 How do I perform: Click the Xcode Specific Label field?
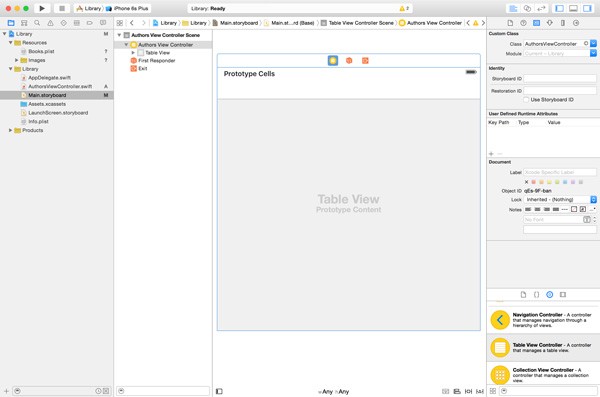coord(560,172)
